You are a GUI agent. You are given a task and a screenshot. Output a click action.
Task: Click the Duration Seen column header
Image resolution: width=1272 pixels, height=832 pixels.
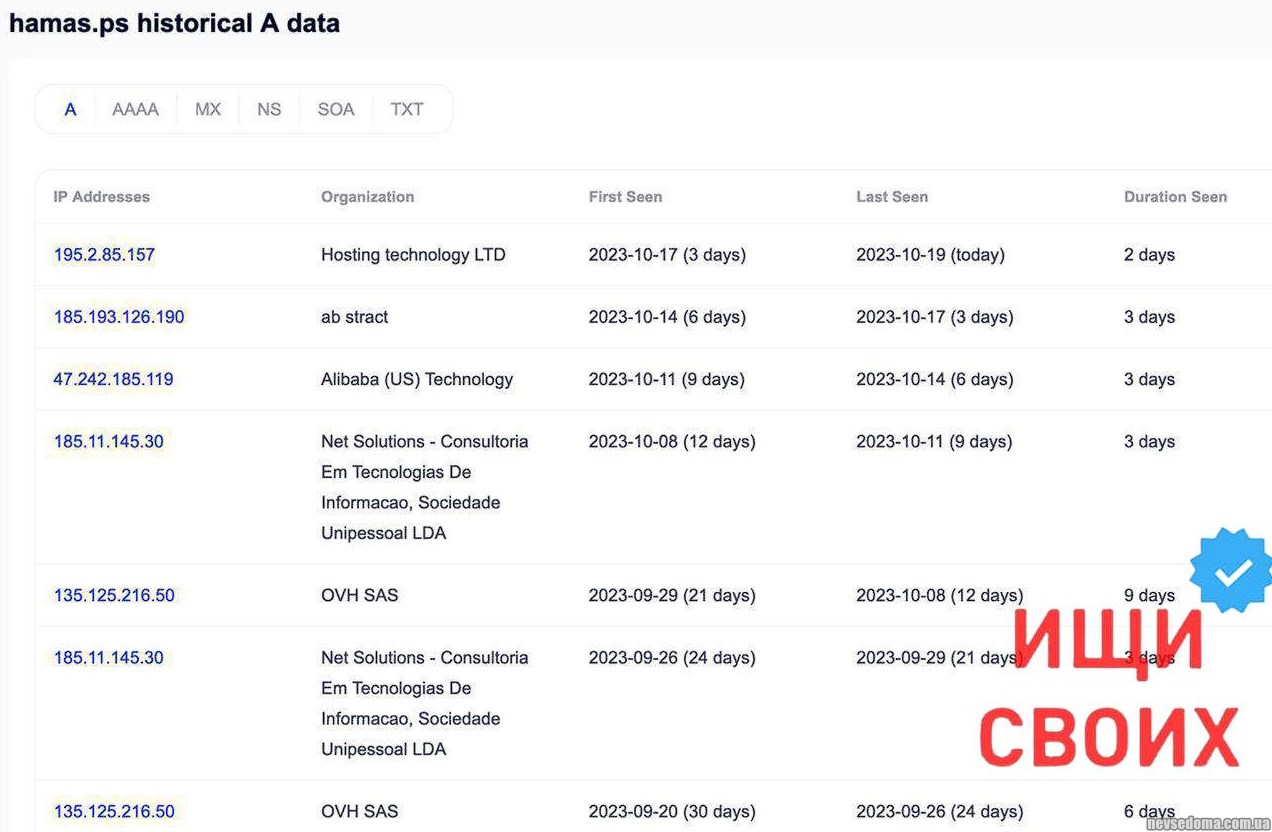point(1175,197)
